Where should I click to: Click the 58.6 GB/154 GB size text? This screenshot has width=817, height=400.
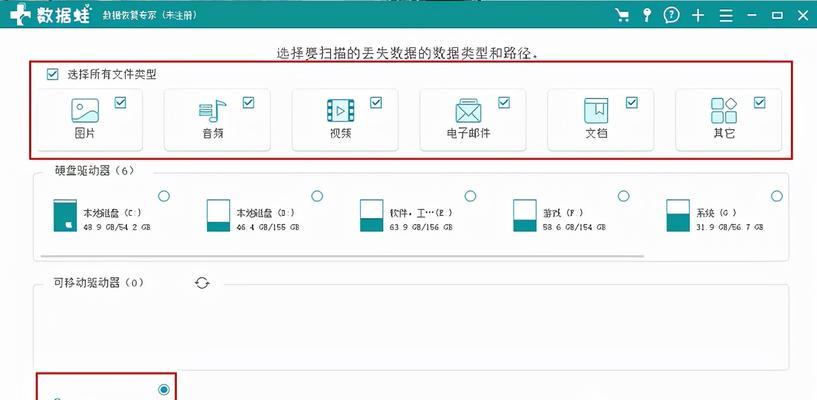574,228
